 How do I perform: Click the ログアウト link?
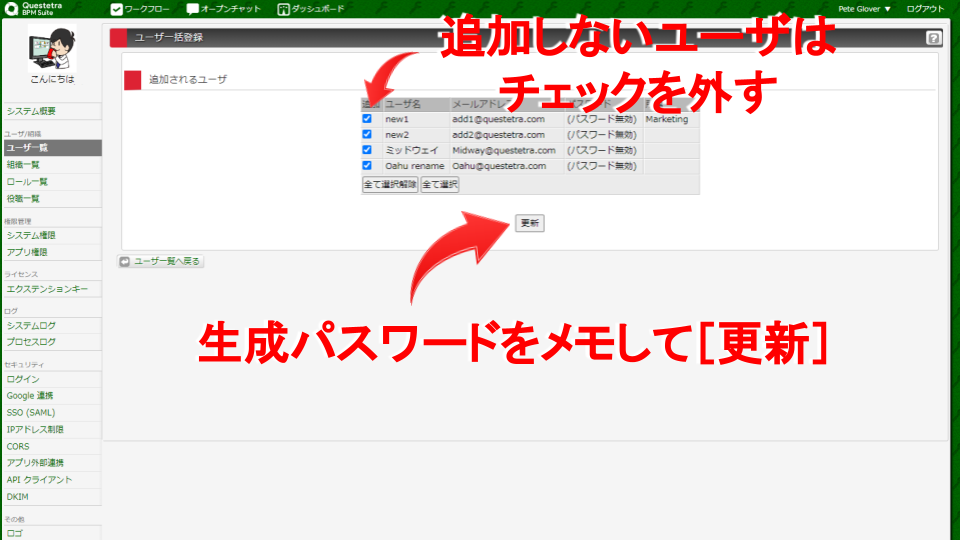click(924, 9)
